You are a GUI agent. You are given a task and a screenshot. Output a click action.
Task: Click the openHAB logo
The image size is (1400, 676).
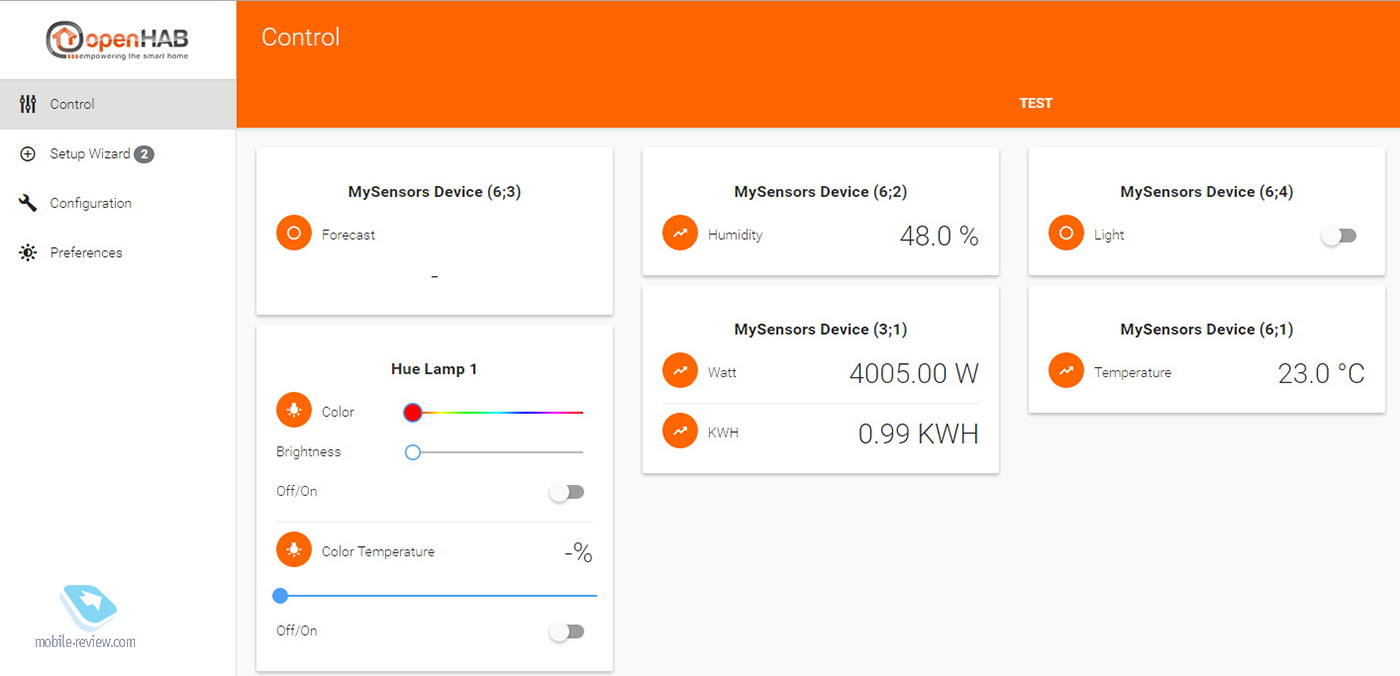[117, 41]
